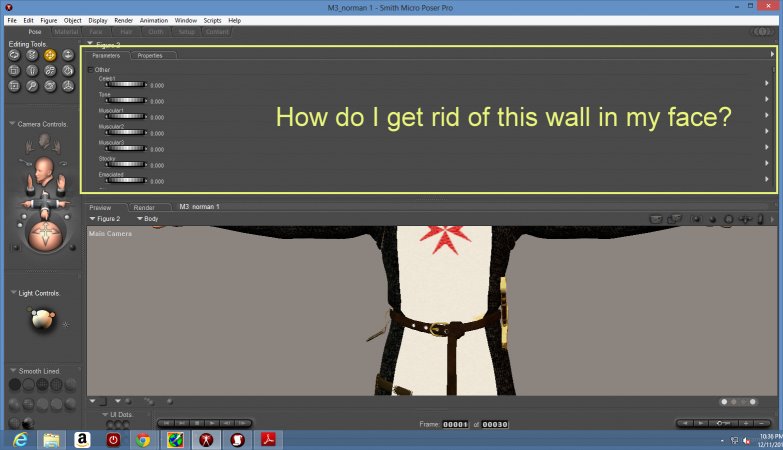
Task: Select the Translate In/Out tool
Action: [68, 55]
